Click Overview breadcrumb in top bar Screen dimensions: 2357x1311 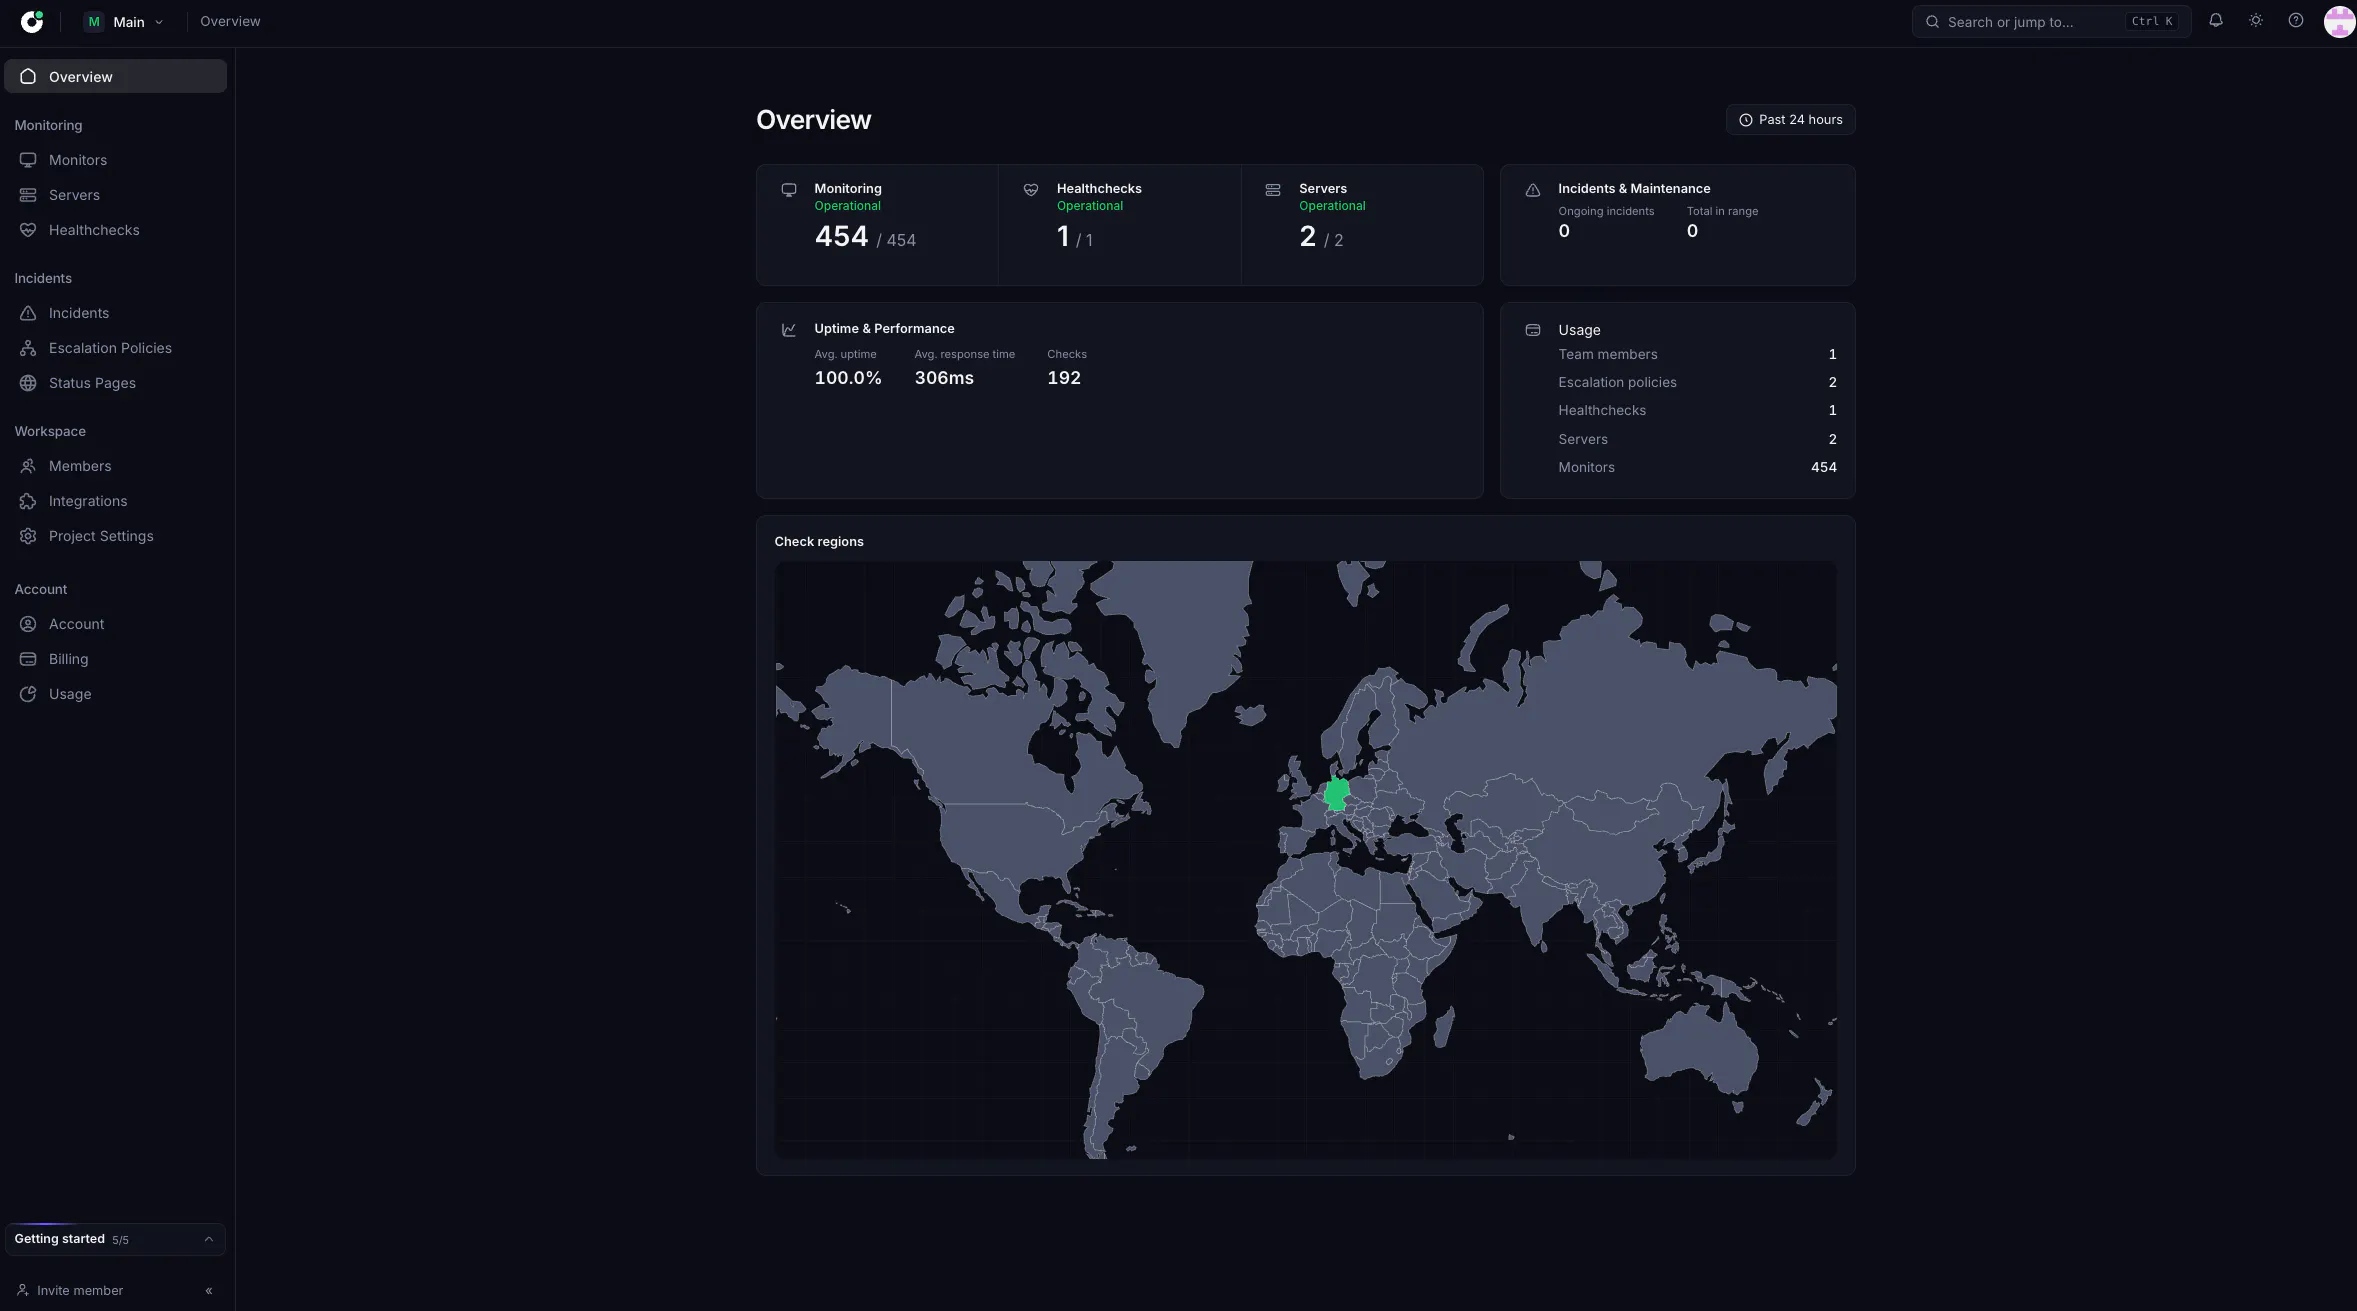point(230,21)
